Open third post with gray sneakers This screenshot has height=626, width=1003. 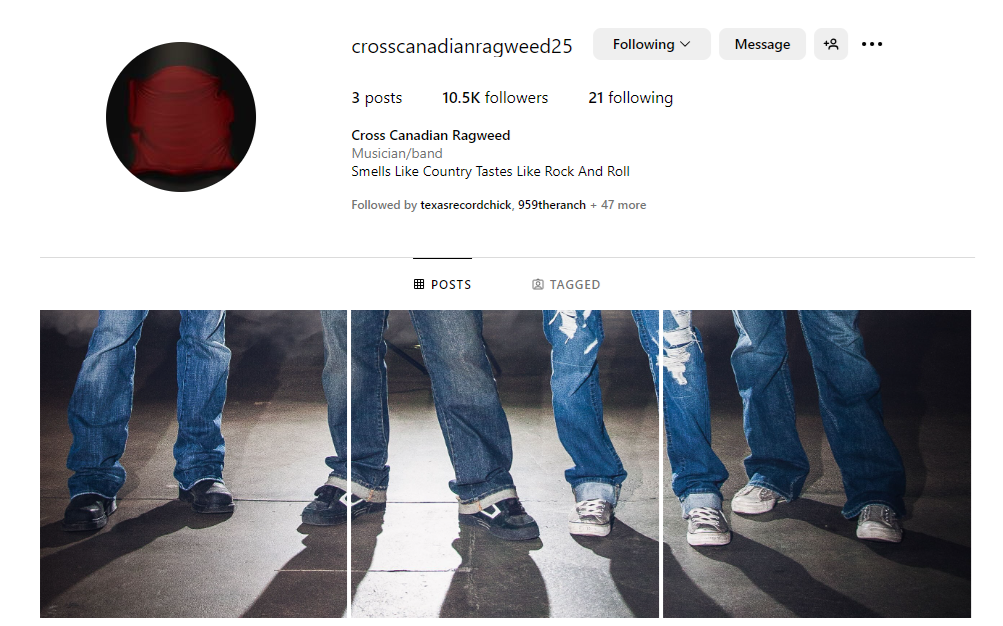pos(817,464)
